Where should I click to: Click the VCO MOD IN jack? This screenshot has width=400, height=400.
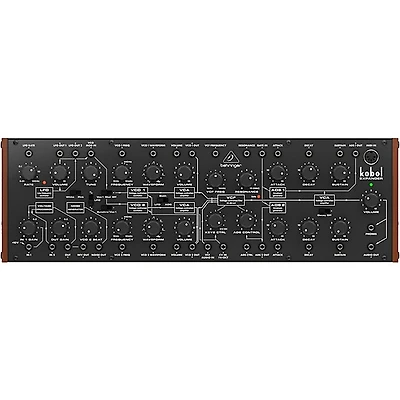click(90, 154)
